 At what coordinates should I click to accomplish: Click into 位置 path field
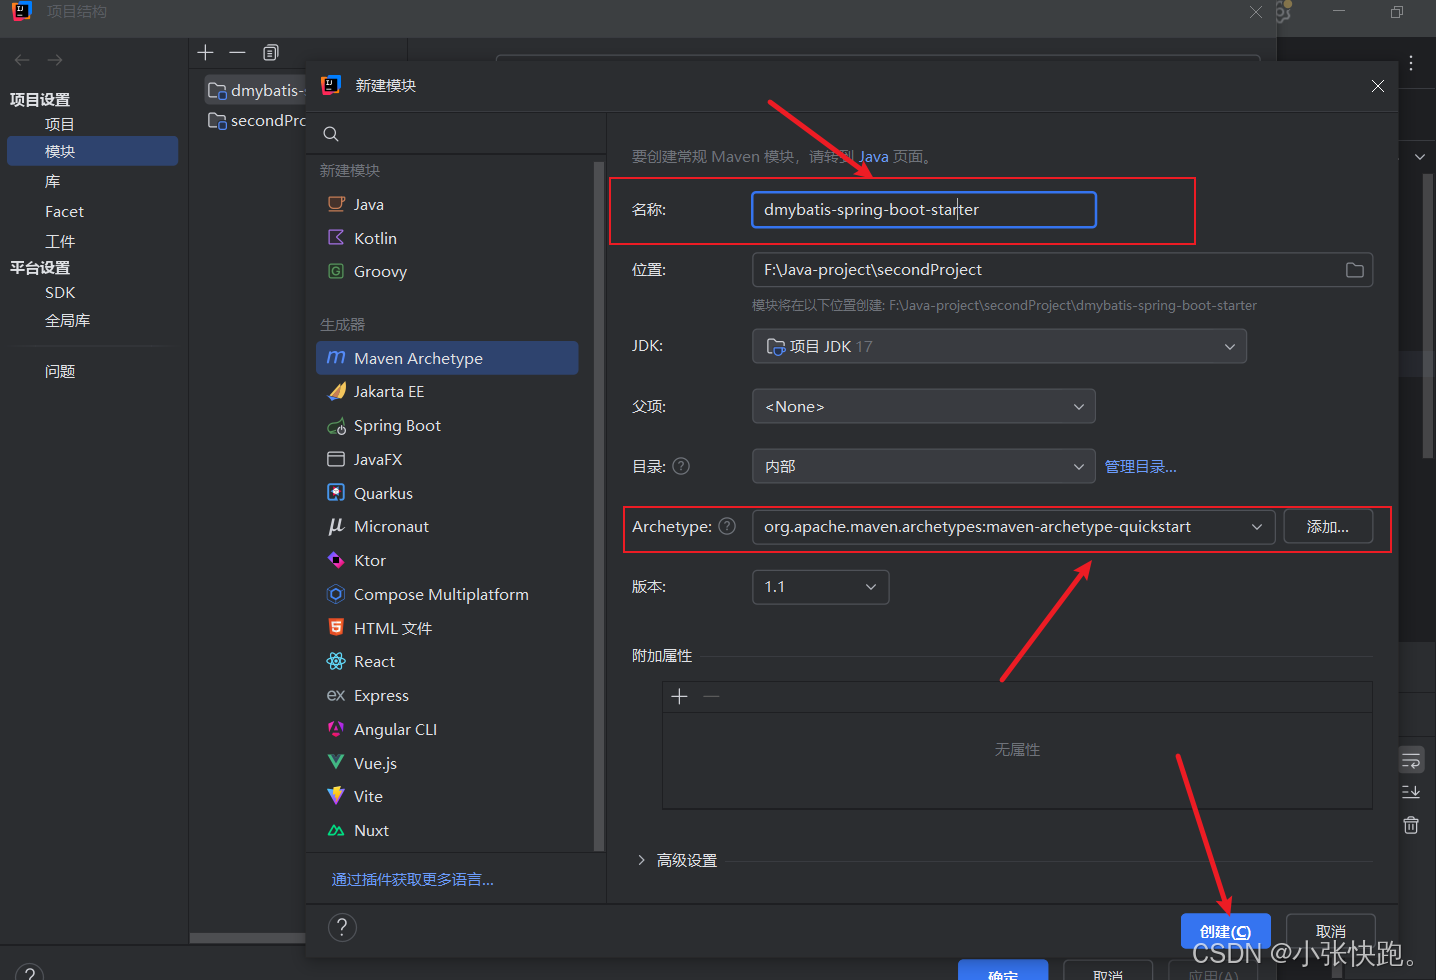1062,270
